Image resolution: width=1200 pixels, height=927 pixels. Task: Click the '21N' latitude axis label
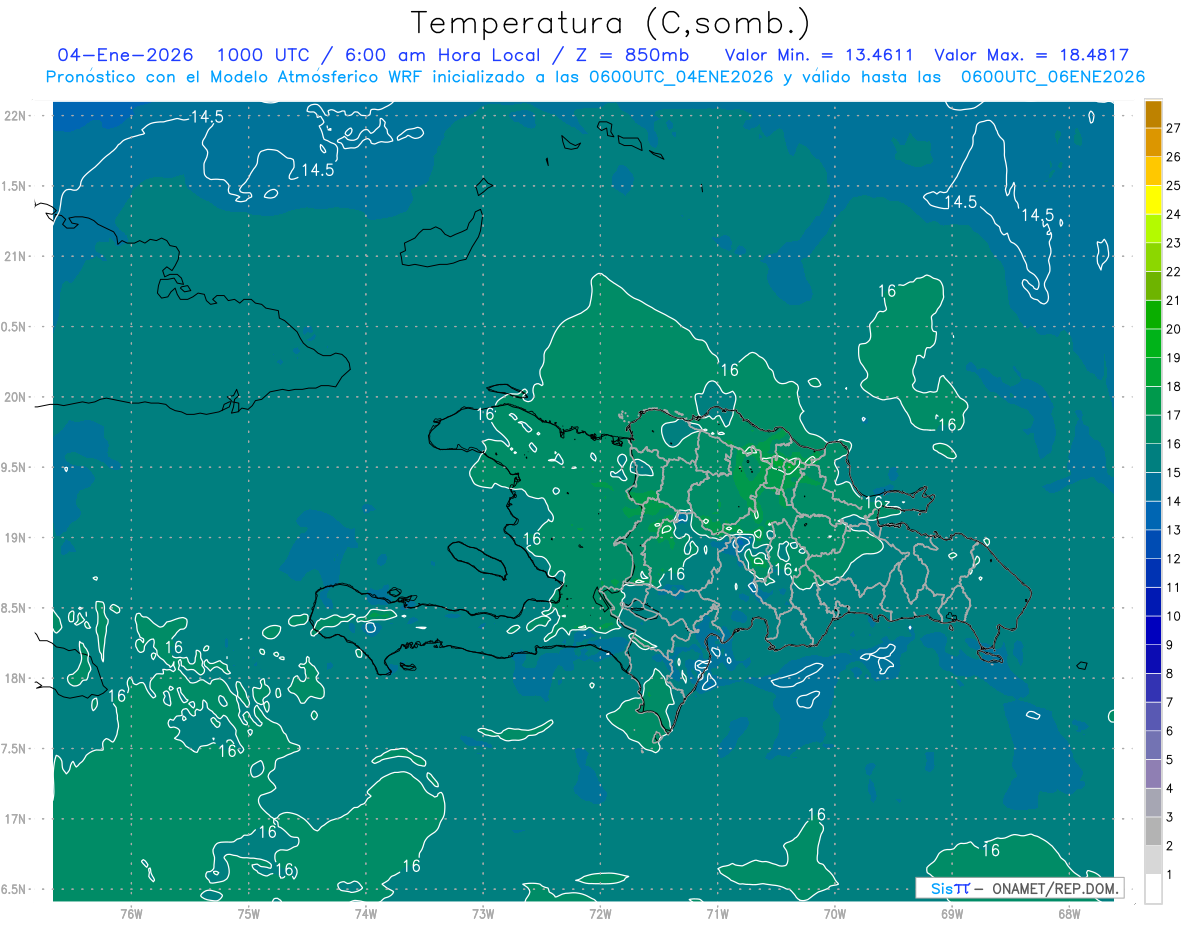[15, 257]
